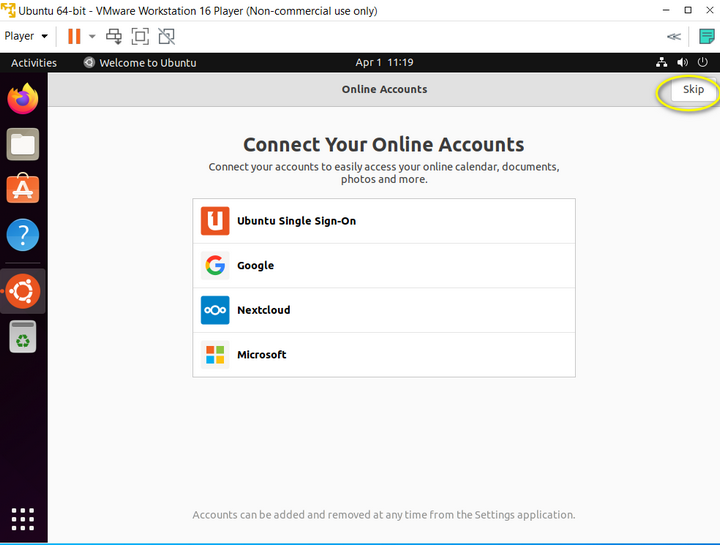The image size is (720, 545).
Task: Select the "Online Accounts" header title
Action: (x=384, y=89)
